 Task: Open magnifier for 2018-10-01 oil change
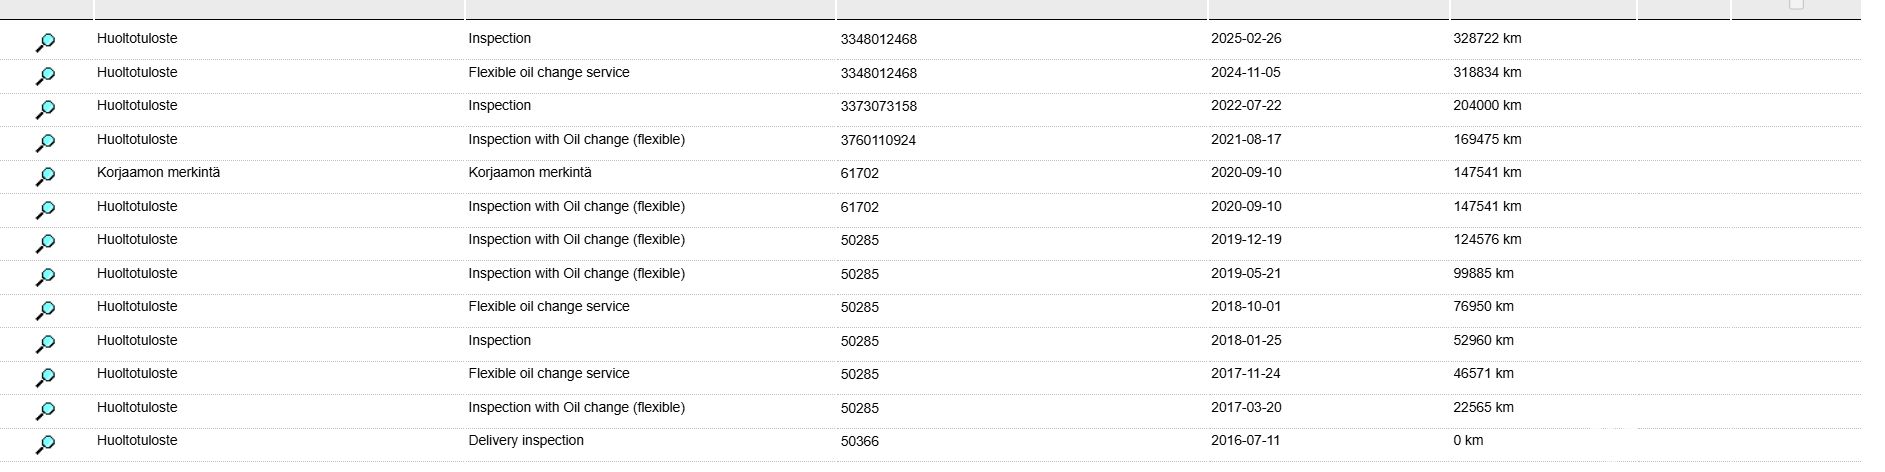45,310
